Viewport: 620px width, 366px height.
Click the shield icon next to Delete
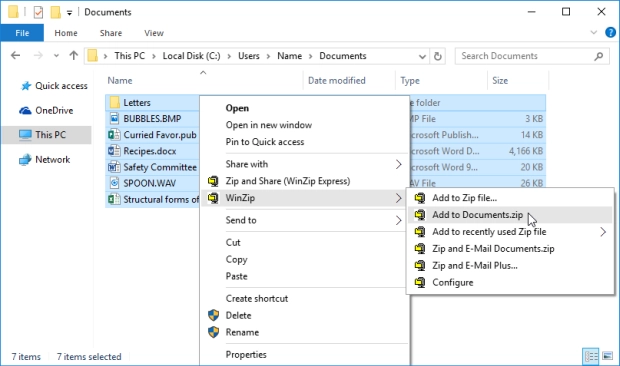coord(214,315)
